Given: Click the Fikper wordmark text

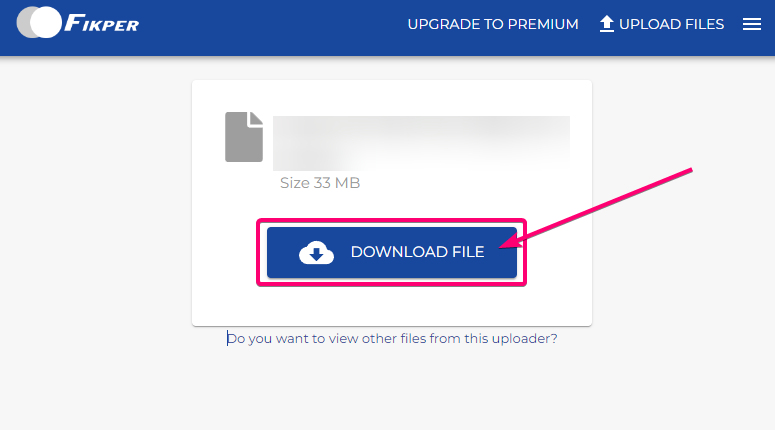Looking at the screenshot, I should (x=102, y=23).
